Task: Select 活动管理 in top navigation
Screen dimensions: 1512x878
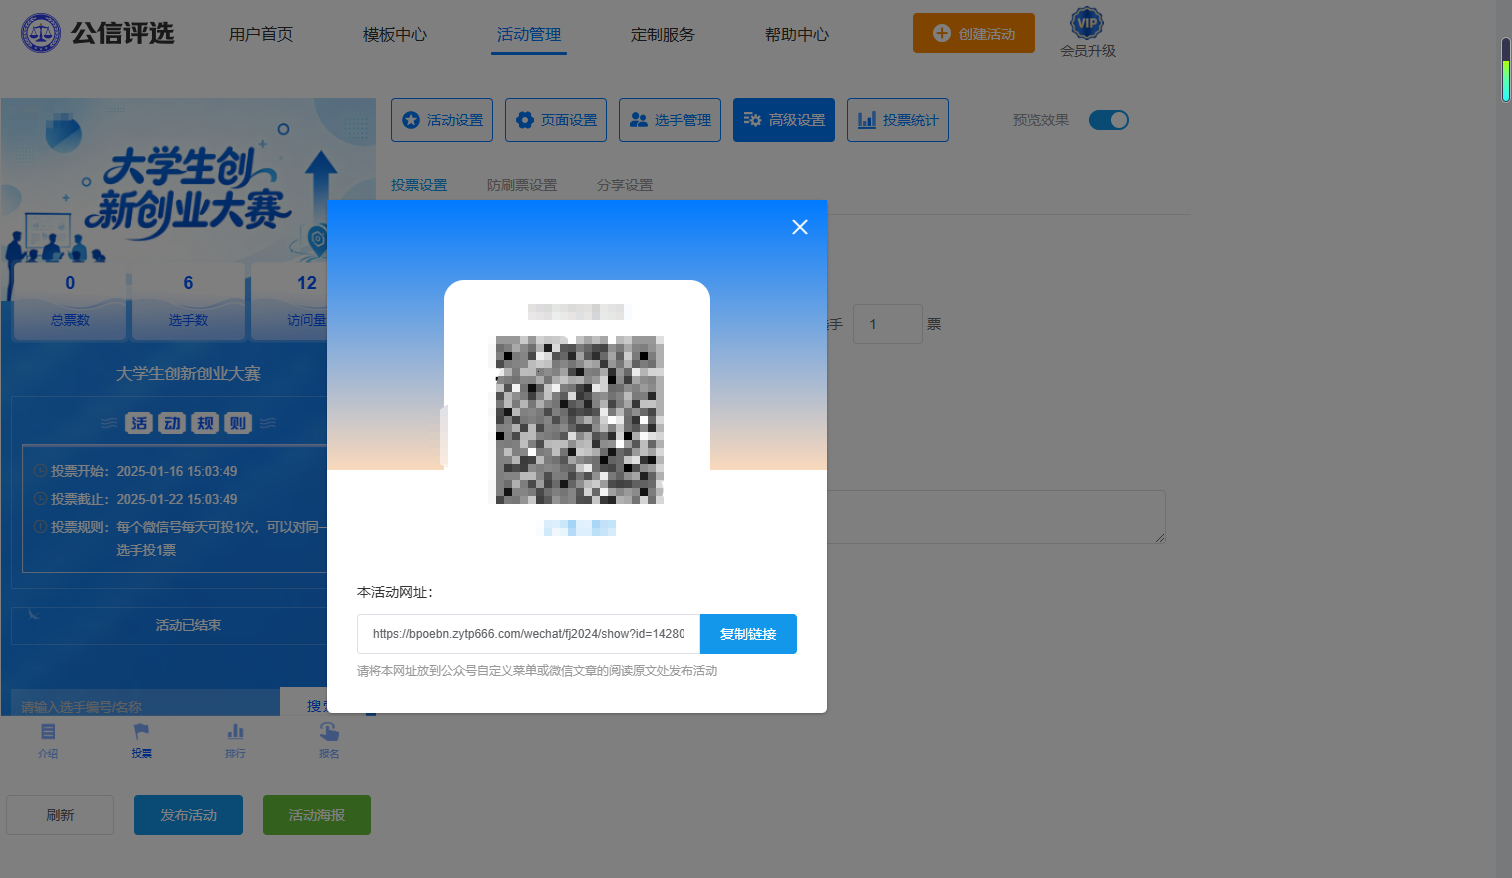Action: (529, 35)
